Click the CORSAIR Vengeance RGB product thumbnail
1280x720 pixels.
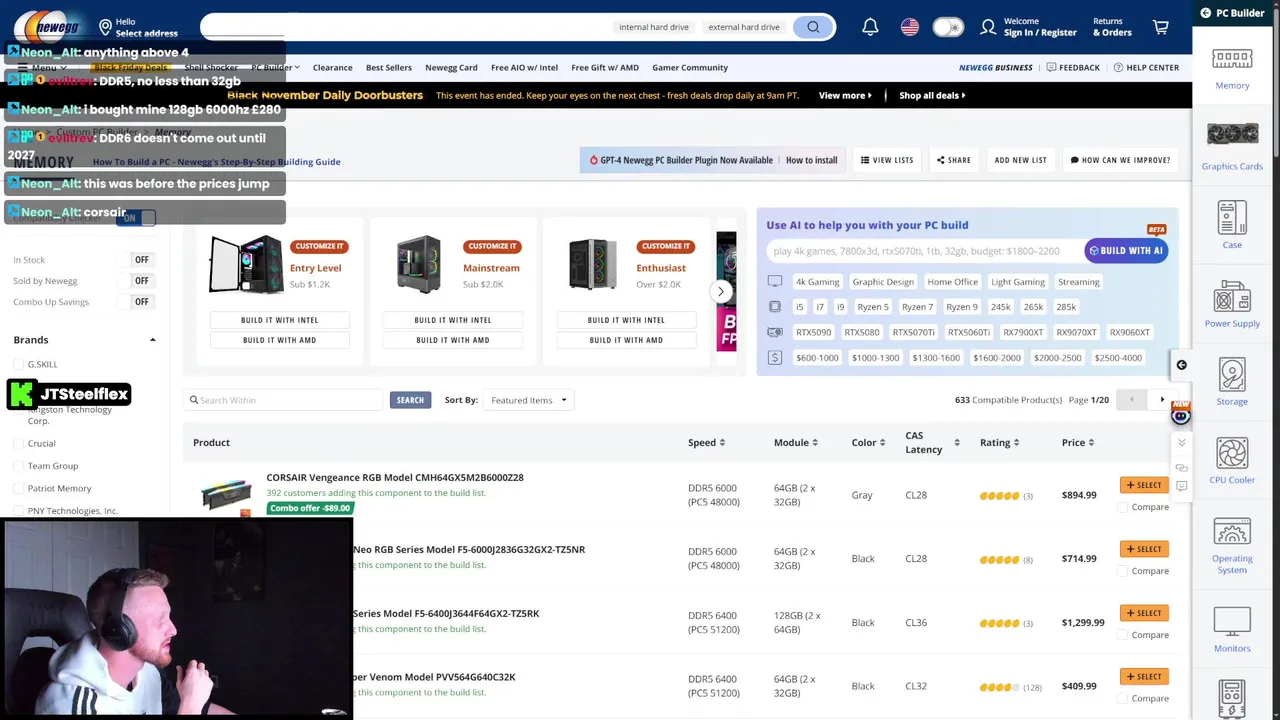click(x=226, y=494)
